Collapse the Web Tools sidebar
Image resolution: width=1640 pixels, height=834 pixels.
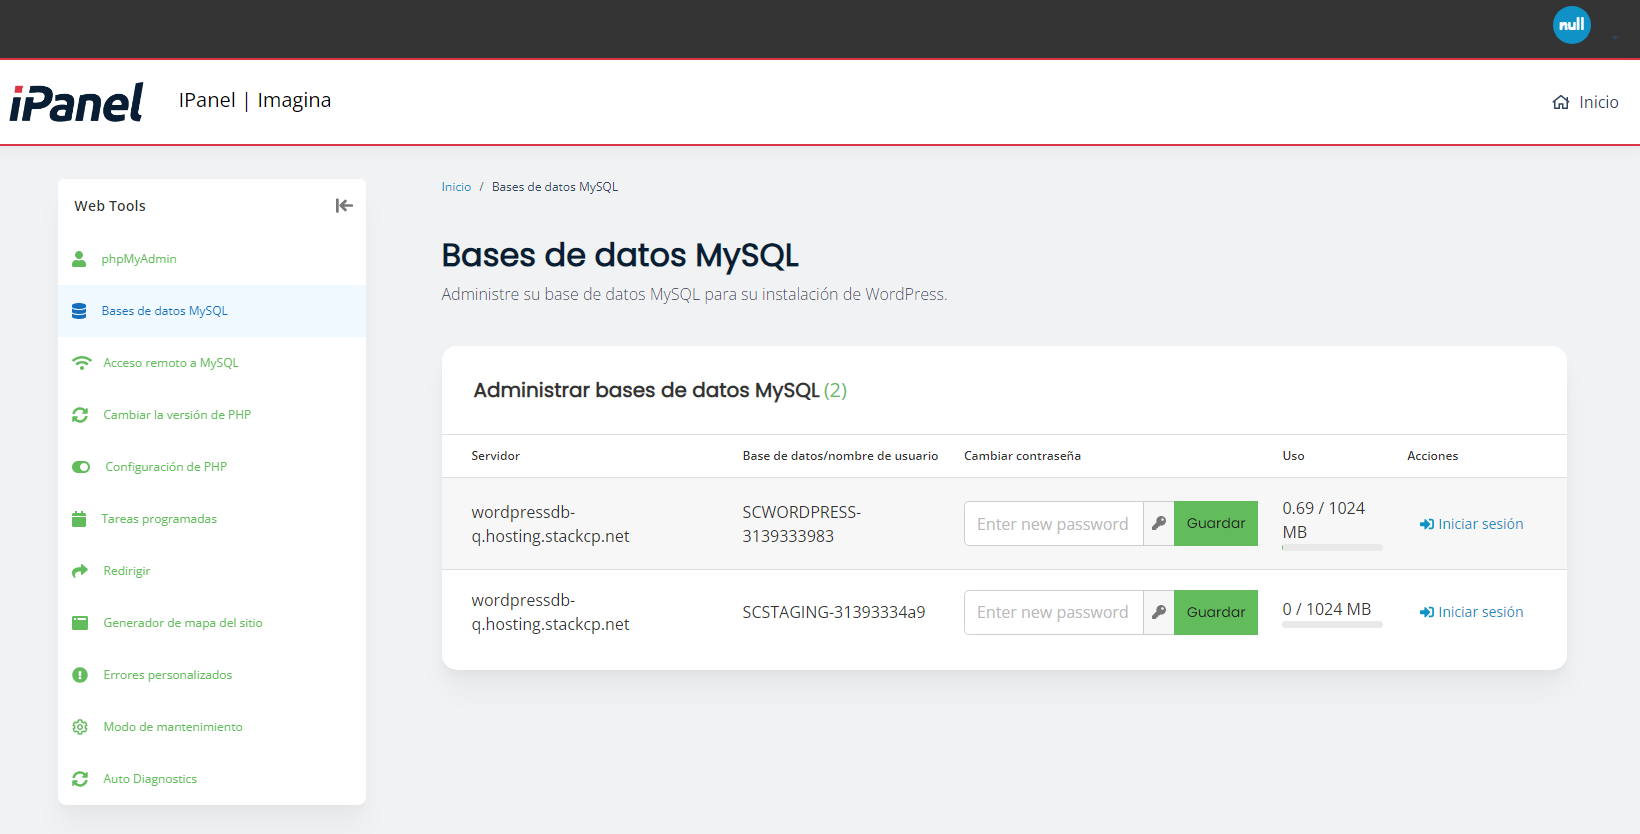[x=344, y=206]
